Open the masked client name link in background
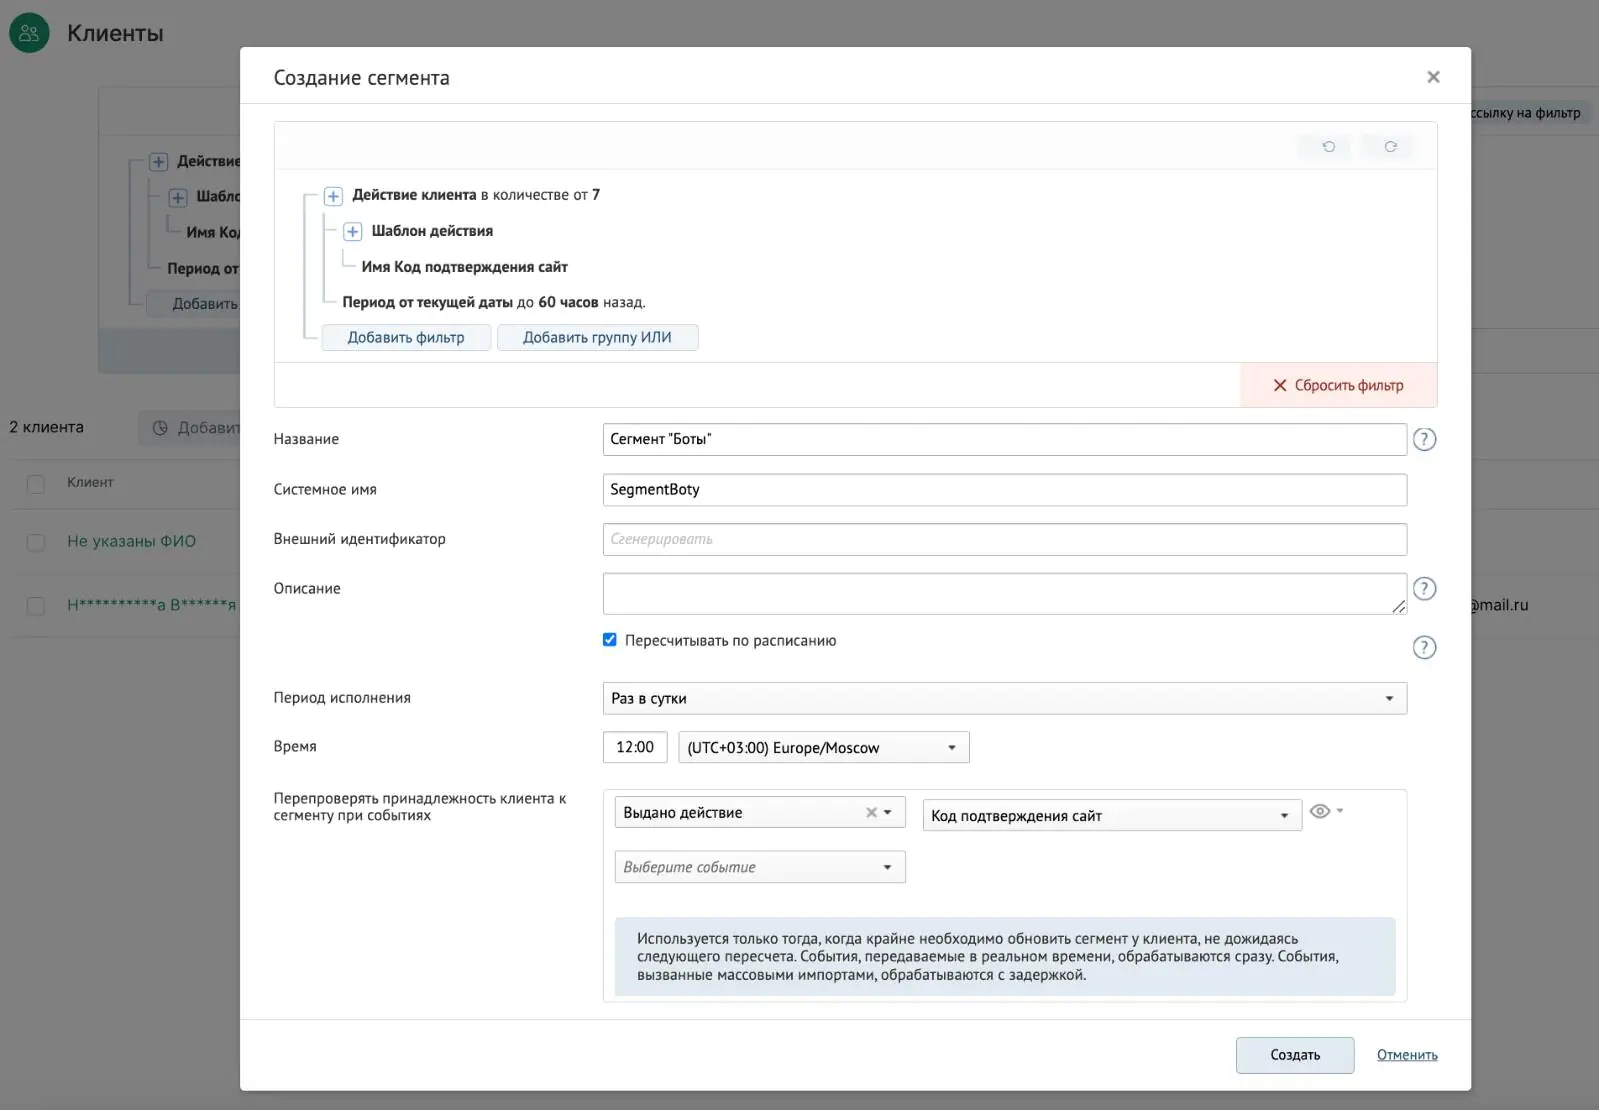Screen dimensions: 1599x1110 (x=152, y=605)
